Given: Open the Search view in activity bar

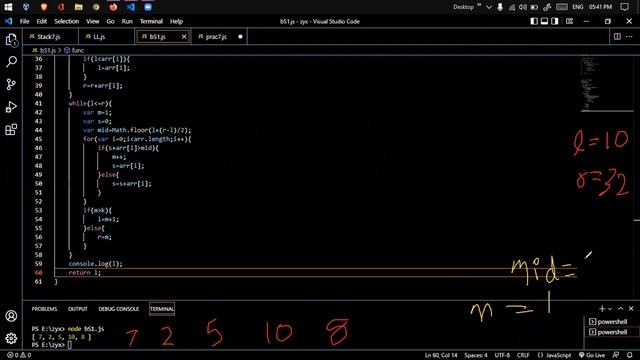Looking at the screenshot, I should 11,62.
